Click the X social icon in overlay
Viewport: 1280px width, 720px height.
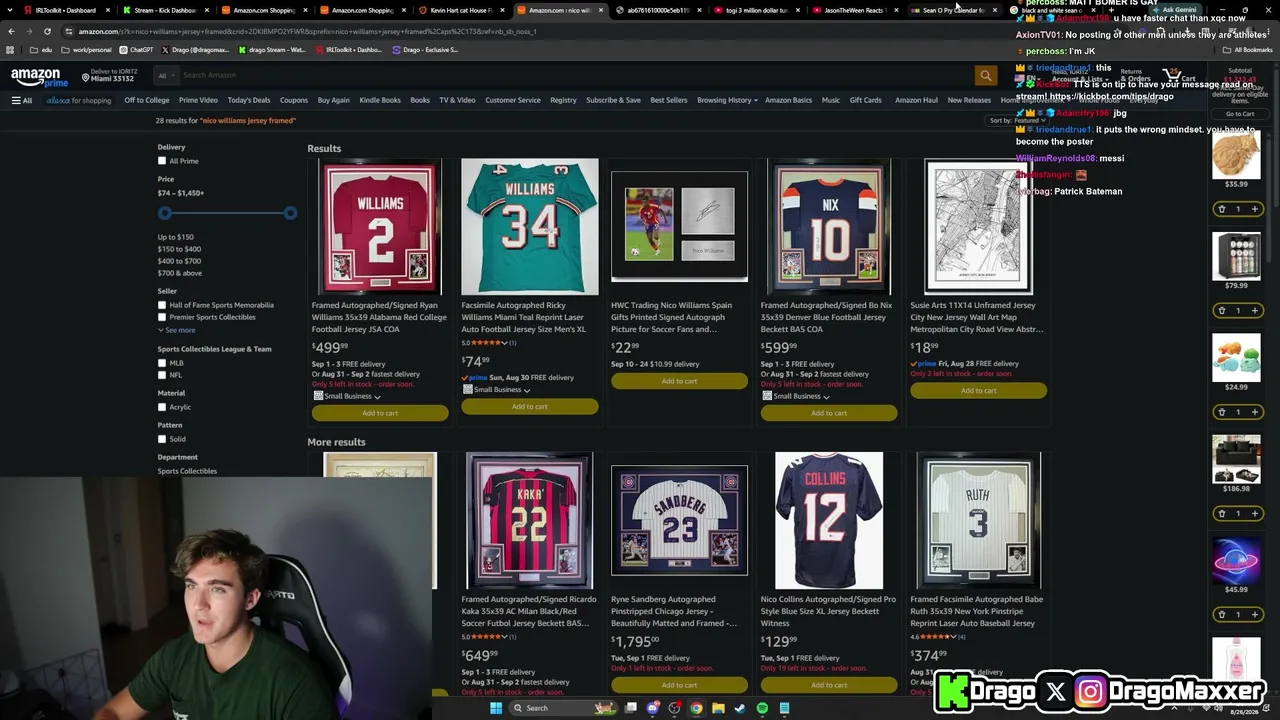[x=1056, y=691]
